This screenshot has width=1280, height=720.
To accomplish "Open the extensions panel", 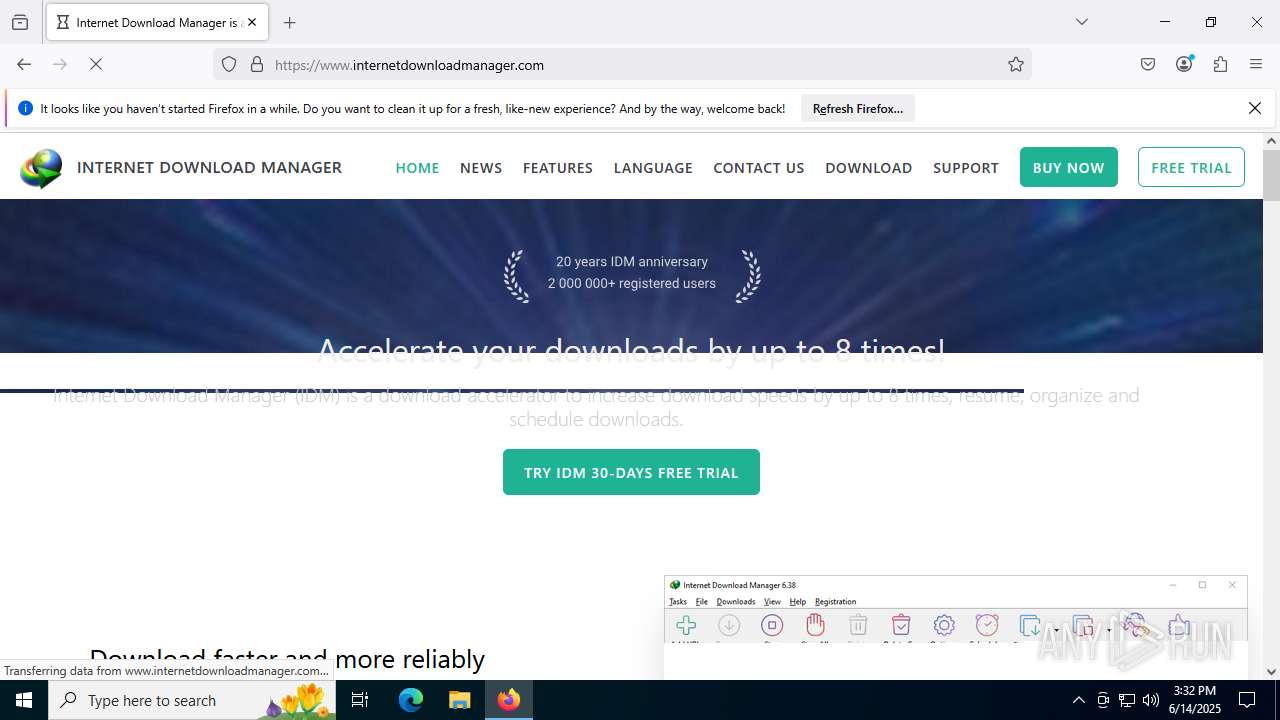I will pos(1220,64).
